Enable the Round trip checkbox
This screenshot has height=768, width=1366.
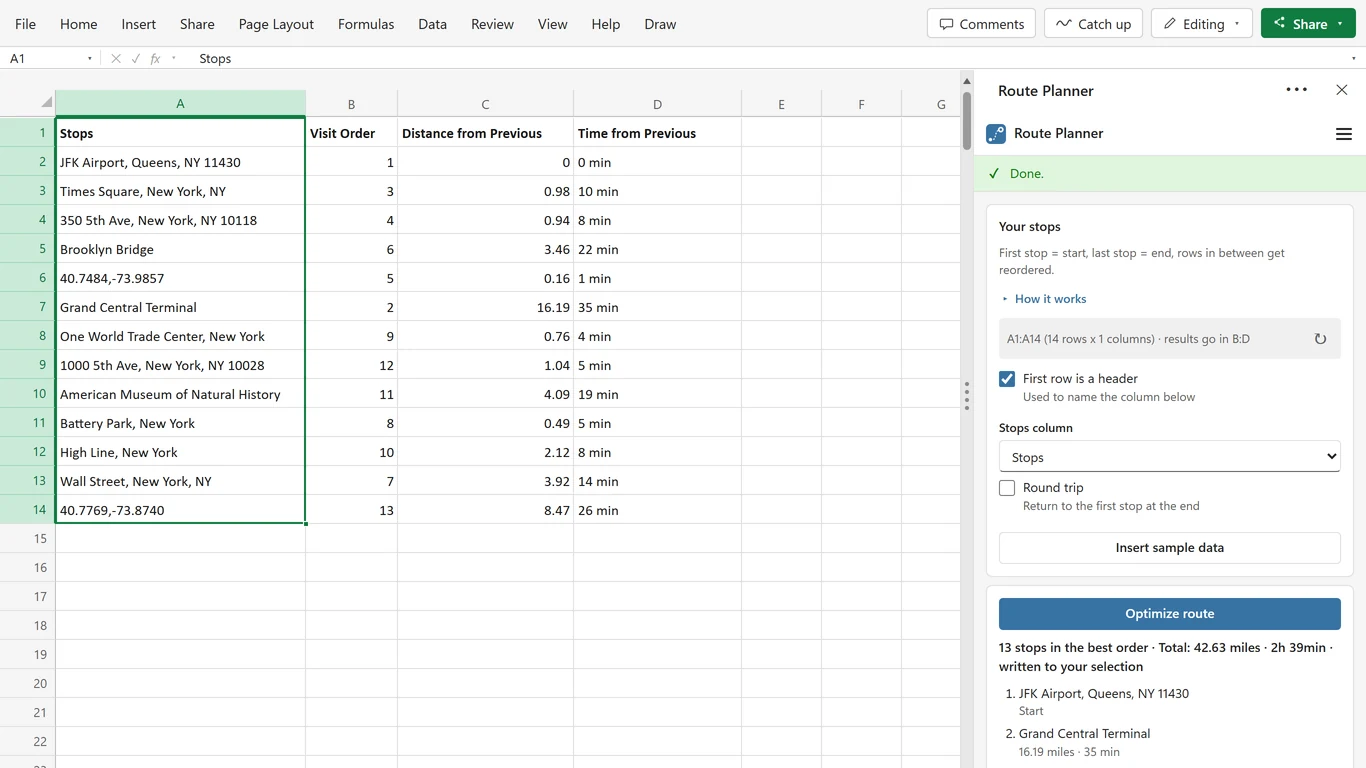point(1007,488)
